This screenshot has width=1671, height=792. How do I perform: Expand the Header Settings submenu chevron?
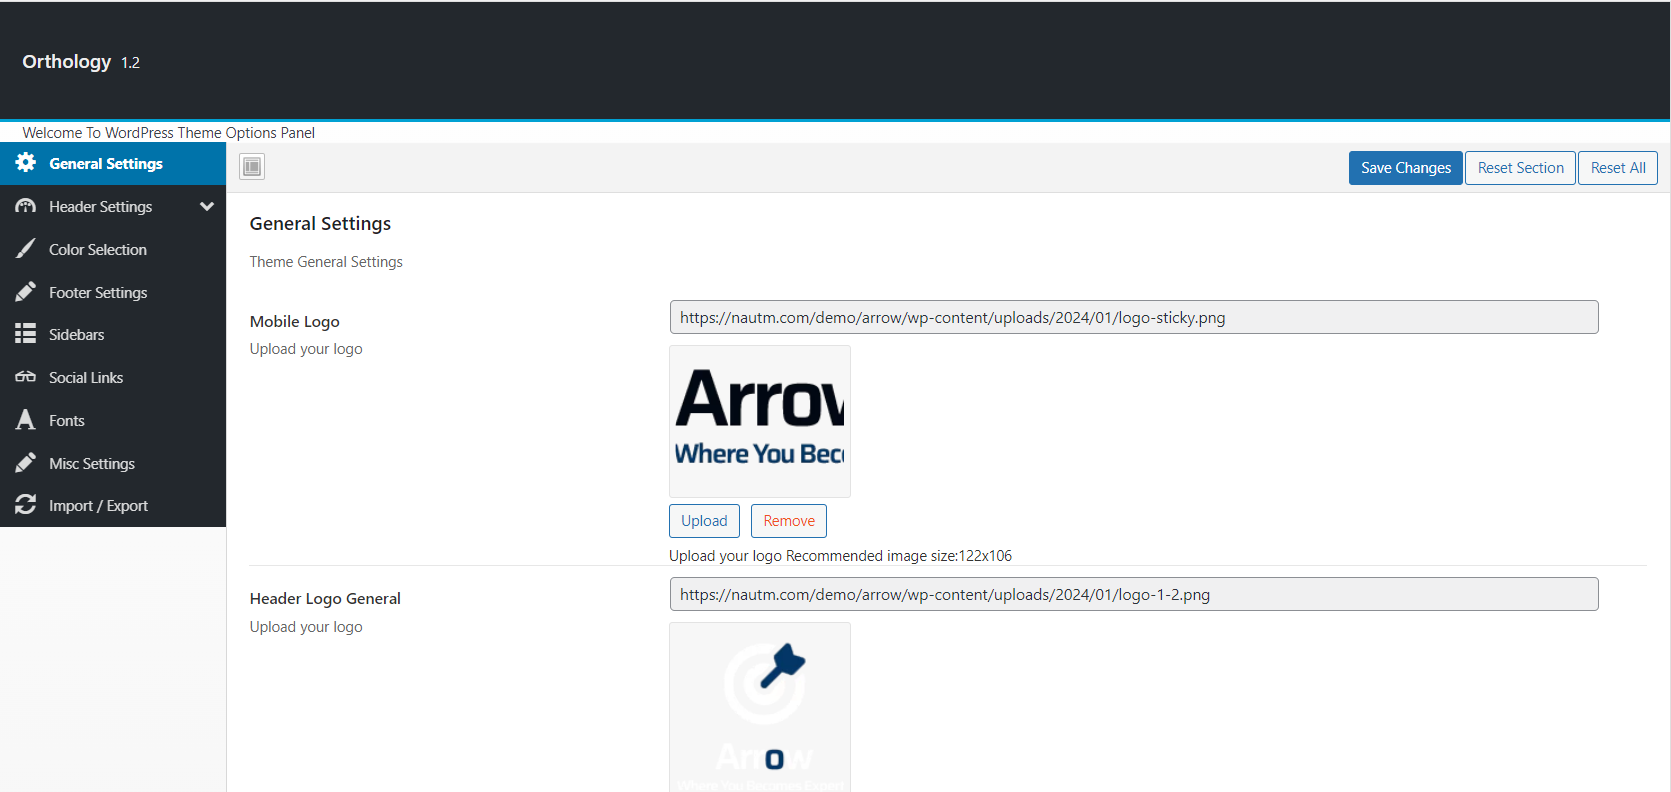tap(207, 206)
